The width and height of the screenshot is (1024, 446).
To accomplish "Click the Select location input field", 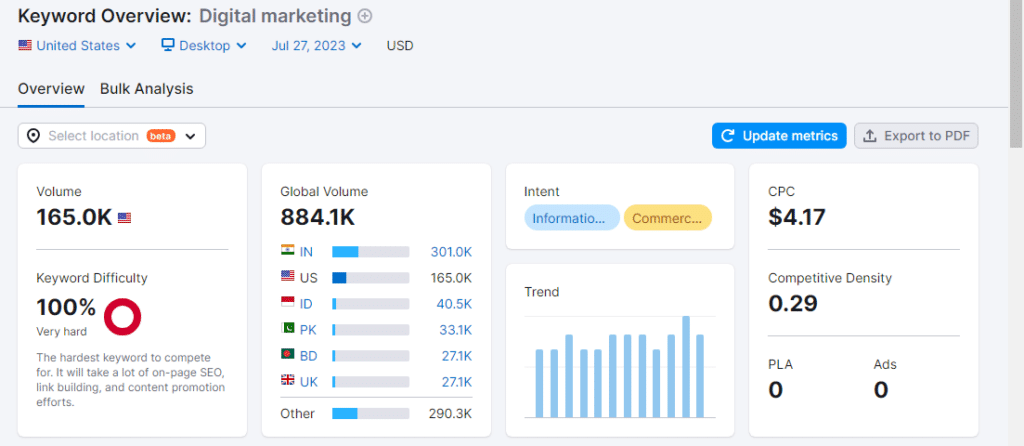I will click(x=112, y=136).
